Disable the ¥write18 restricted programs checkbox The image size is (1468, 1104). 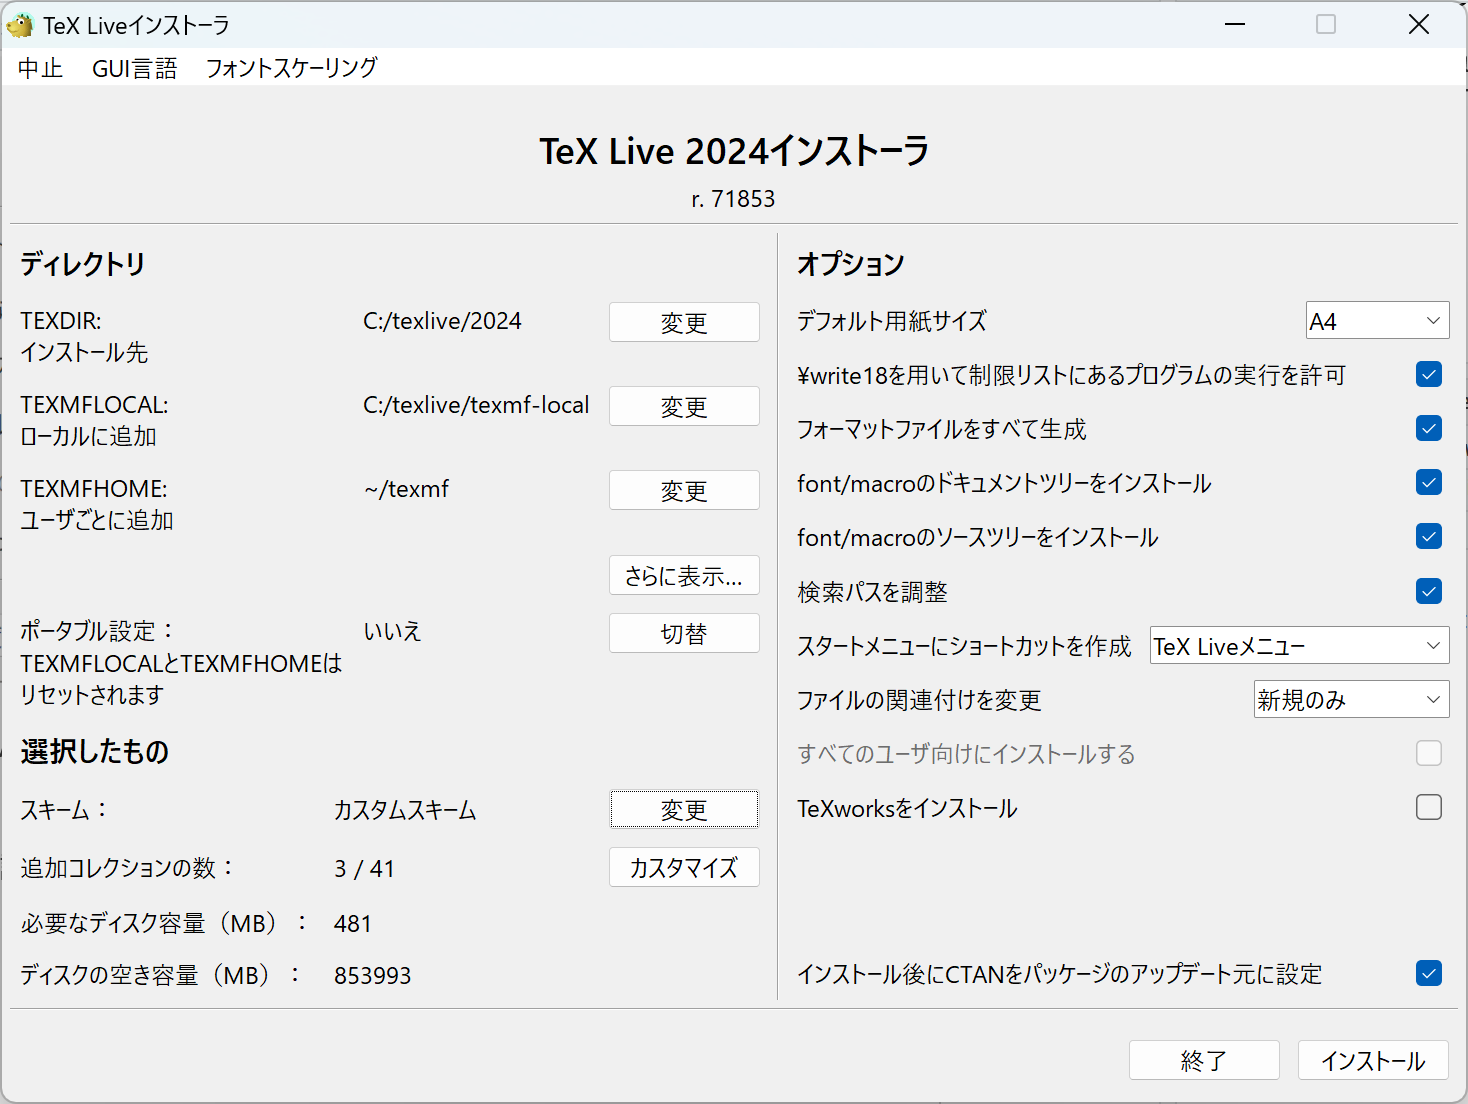(1429, 375)
